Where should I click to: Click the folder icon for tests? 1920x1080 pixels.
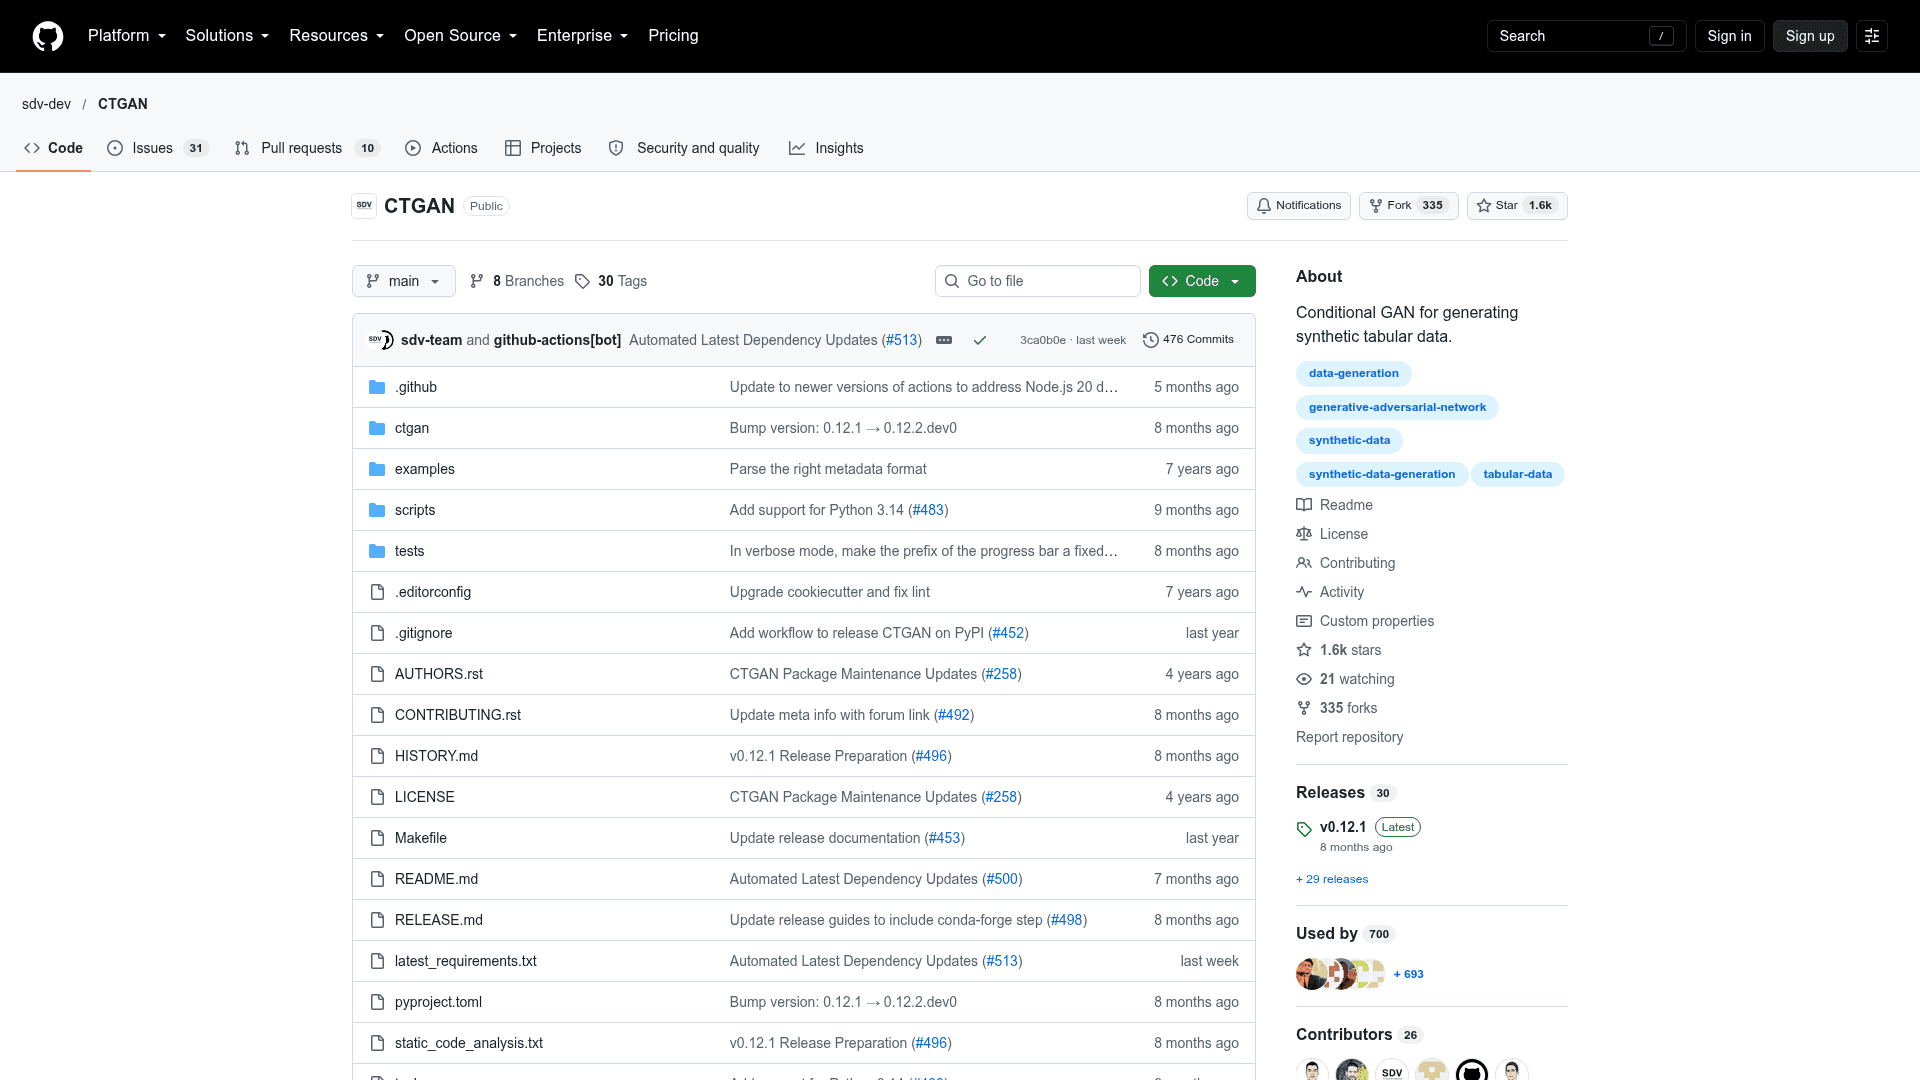377,551
